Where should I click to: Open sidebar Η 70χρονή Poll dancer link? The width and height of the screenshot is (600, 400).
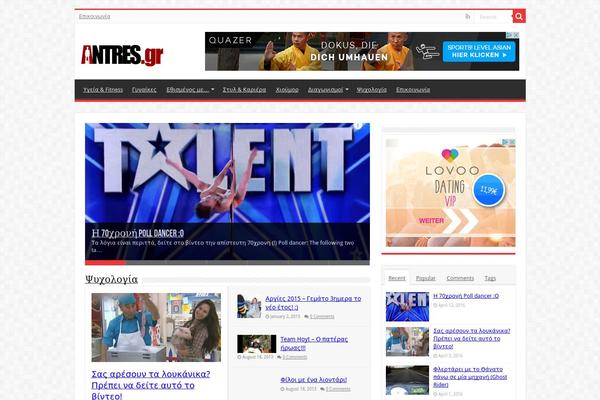click(x=466, y=296)
